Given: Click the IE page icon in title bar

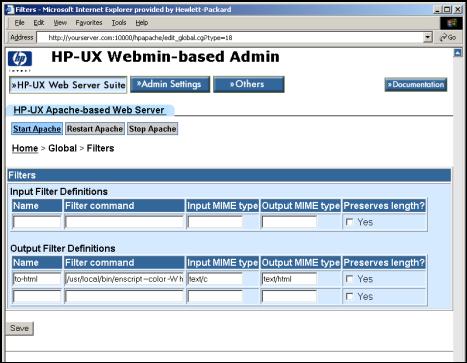Looking at the screenshot, I should click(10, 9).
